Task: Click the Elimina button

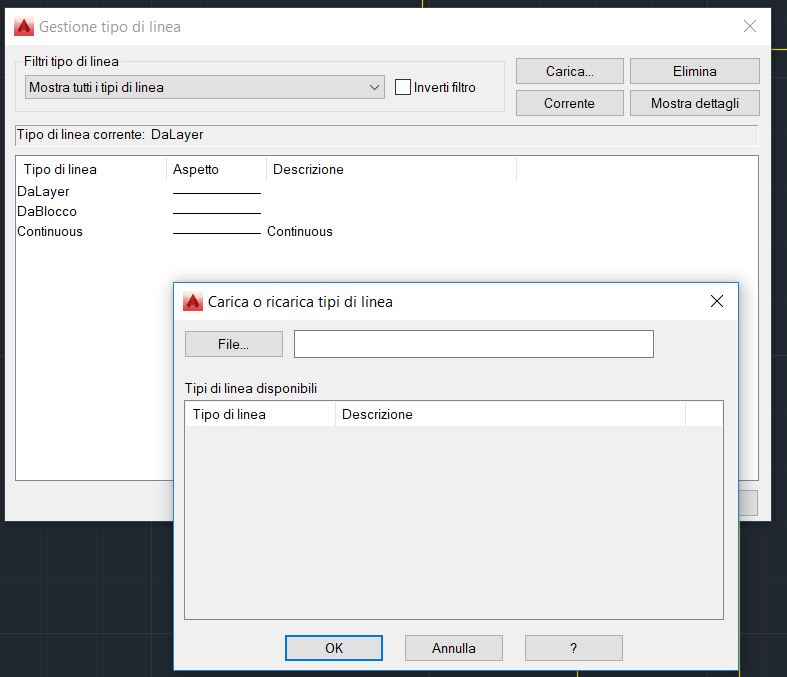Action: [695, 71]
